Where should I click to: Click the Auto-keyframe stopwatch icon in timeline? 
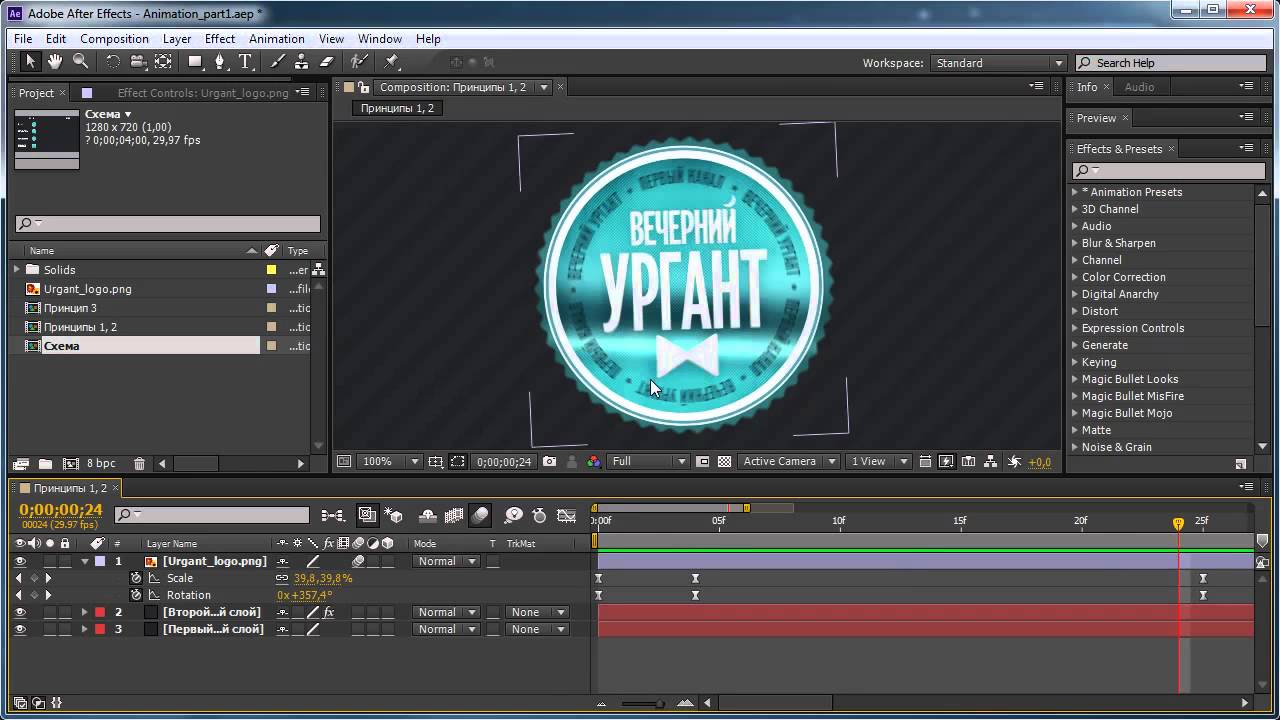(540, 516)
